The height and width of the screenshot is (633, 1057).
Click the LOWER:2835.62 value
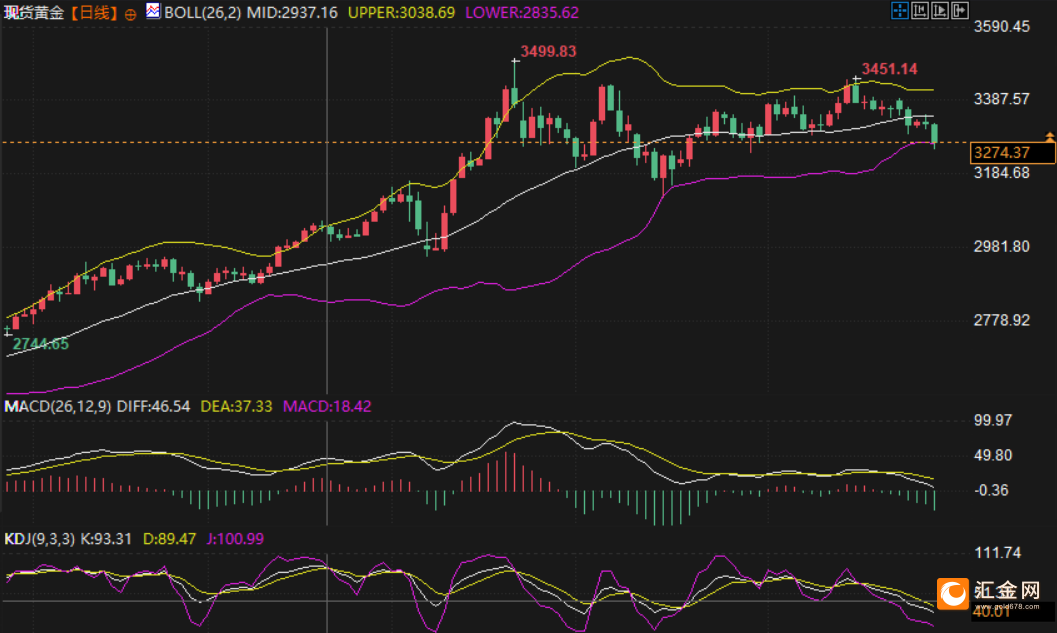(x=522, y=13)
